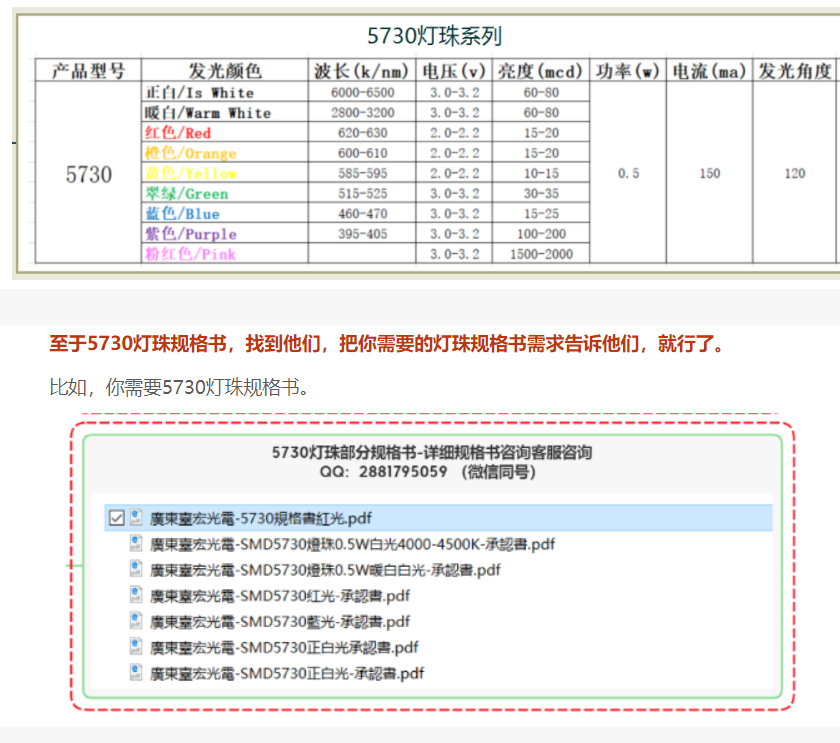The width and height of the screenshot is (840, 743).
Task: Select the file name ending 0.5W暖白白光-承認書.pdf
Action: pyautogui.click(x=325, y=570)
